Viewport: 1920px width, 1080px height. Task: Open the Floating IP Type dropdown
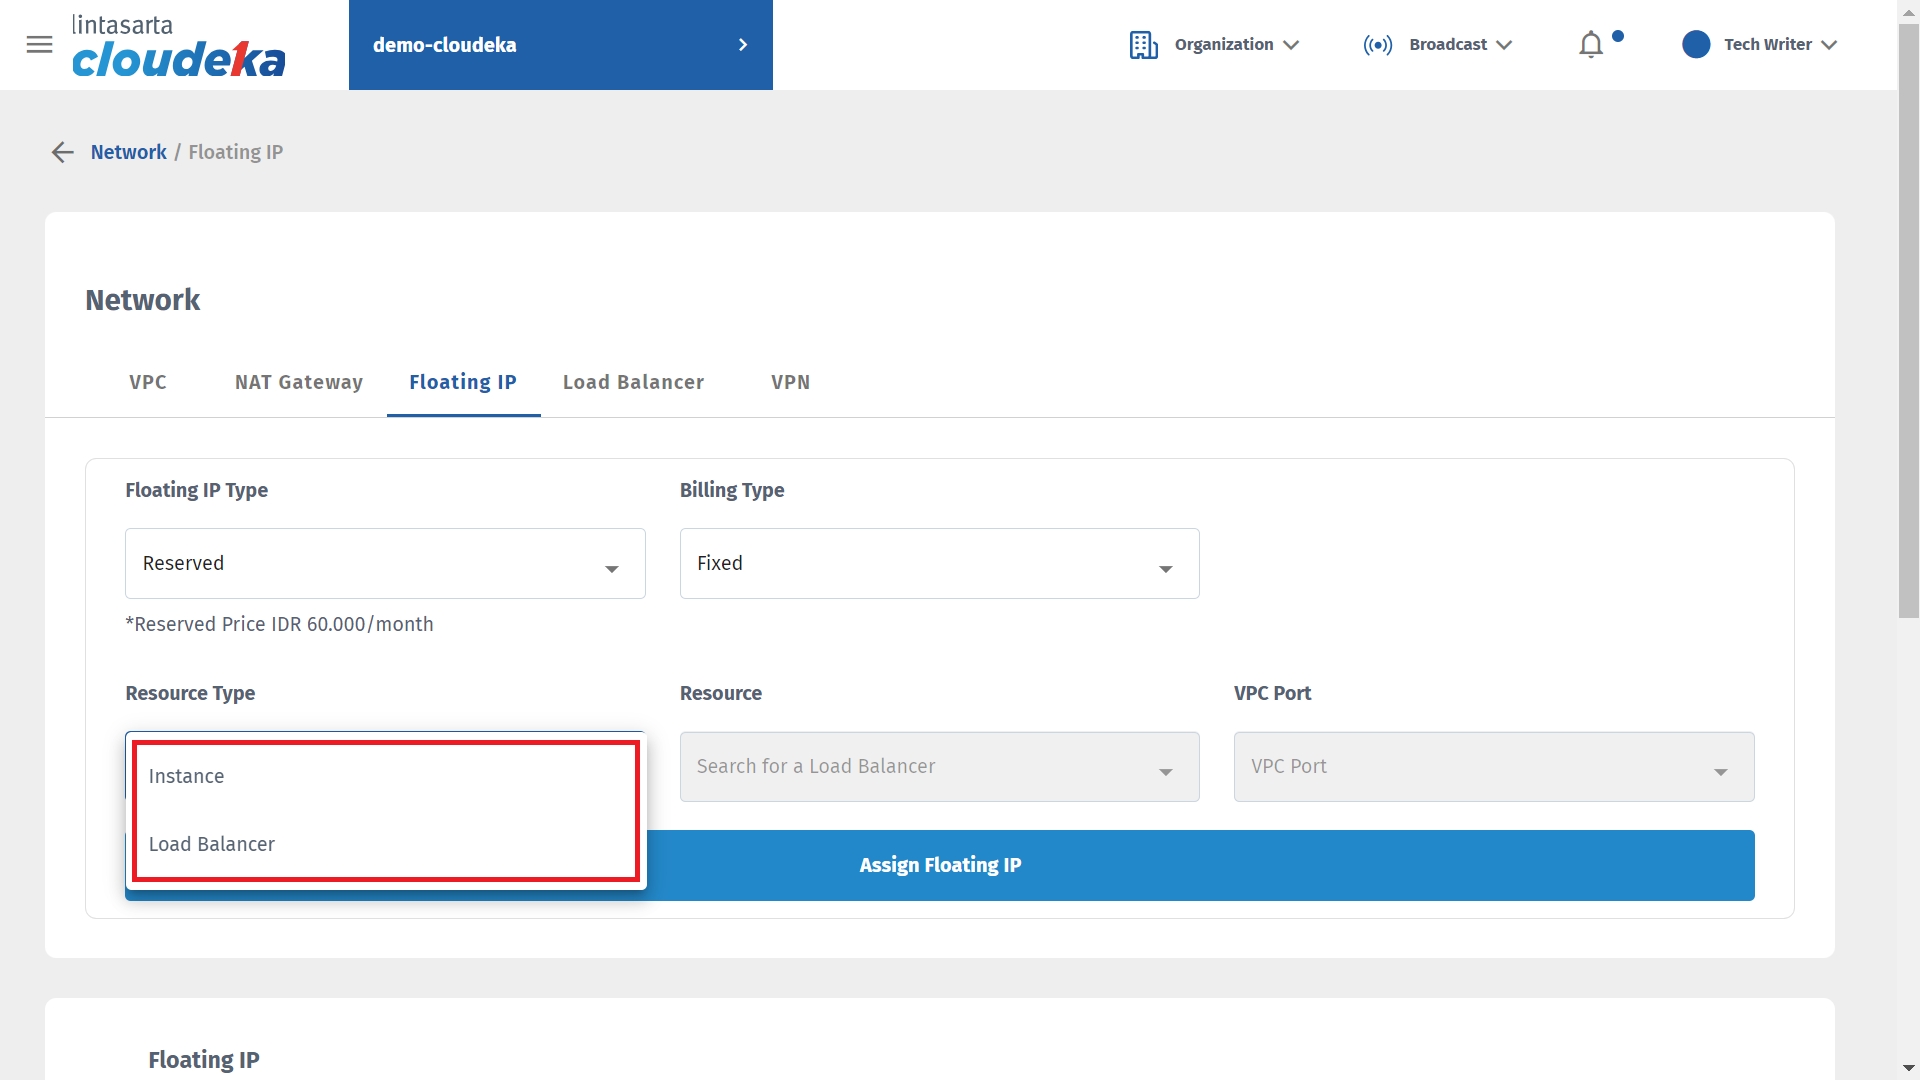point(385,564)
